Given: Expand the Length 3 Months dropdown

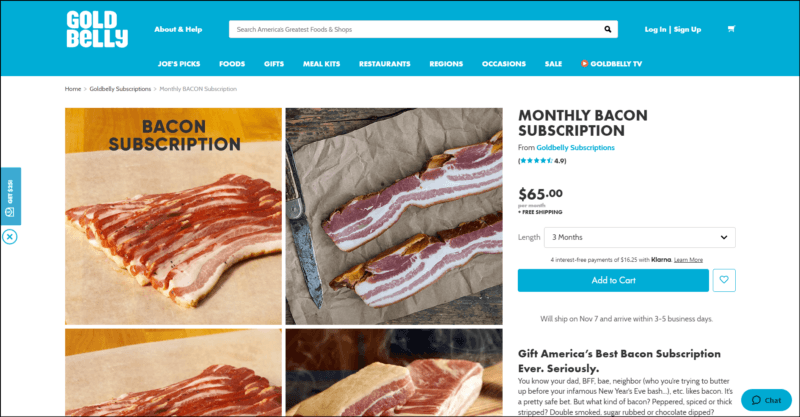Looking at the screenshot, I should coord(639,237).
